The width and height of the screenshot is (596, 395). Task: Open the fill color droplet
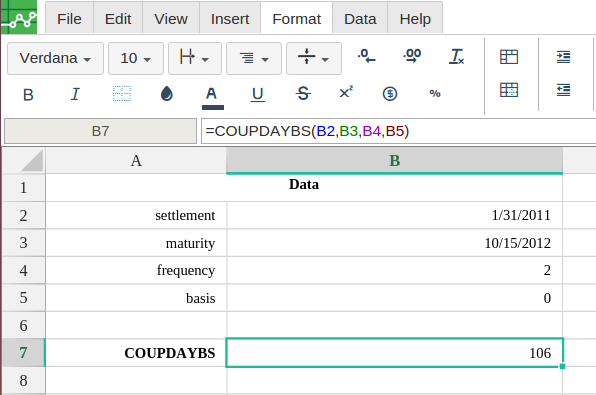166,94
